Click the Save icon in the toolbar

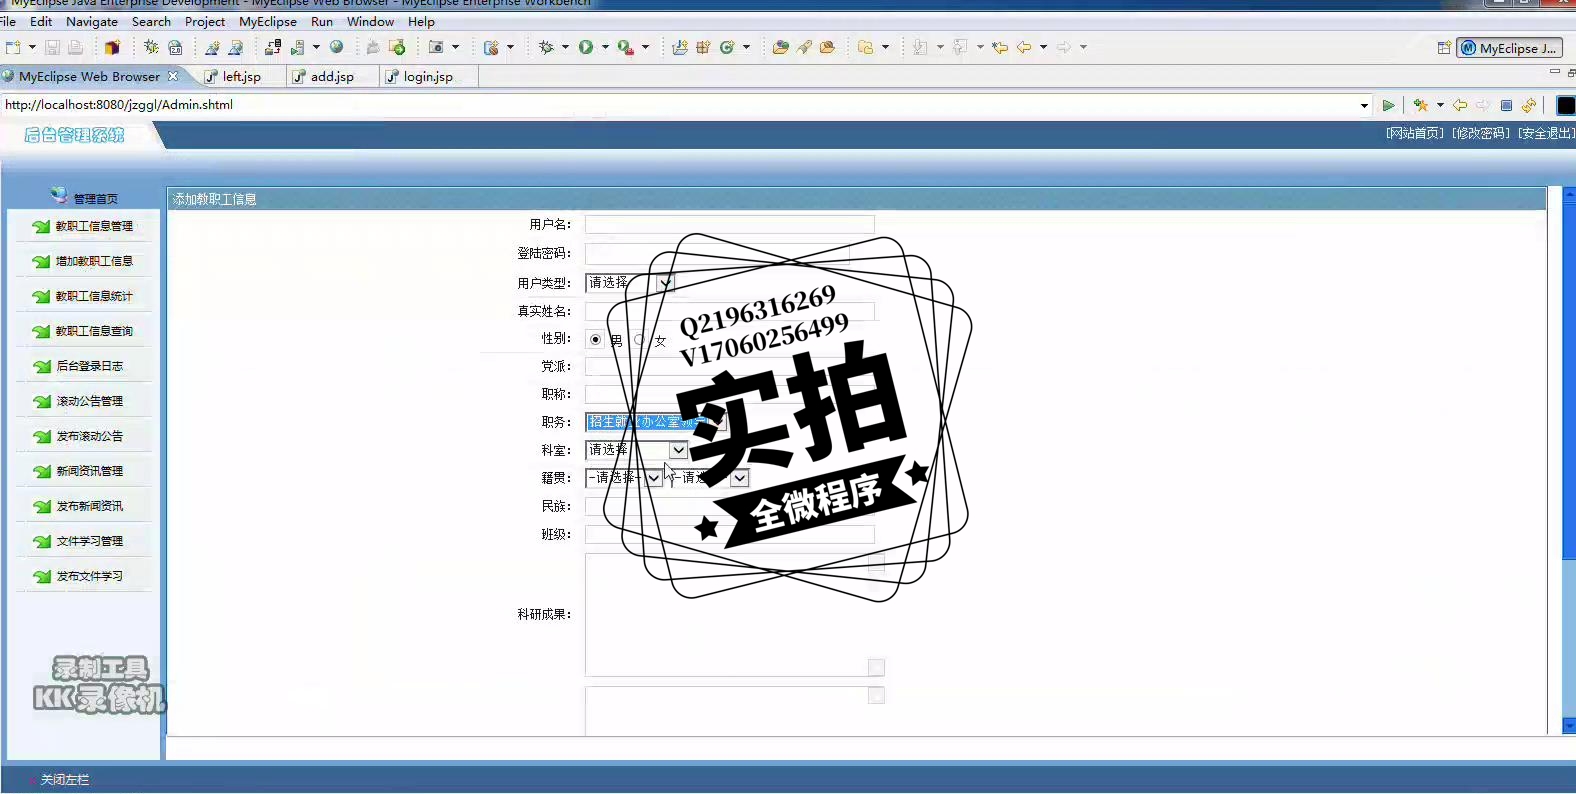(52, 47)
